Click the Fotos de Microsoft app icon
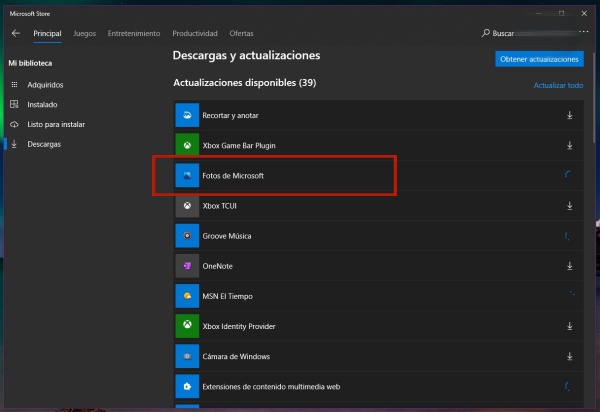The height and width of the screenshot is (412, 600). pyautogui.click(x=187, y=176)
